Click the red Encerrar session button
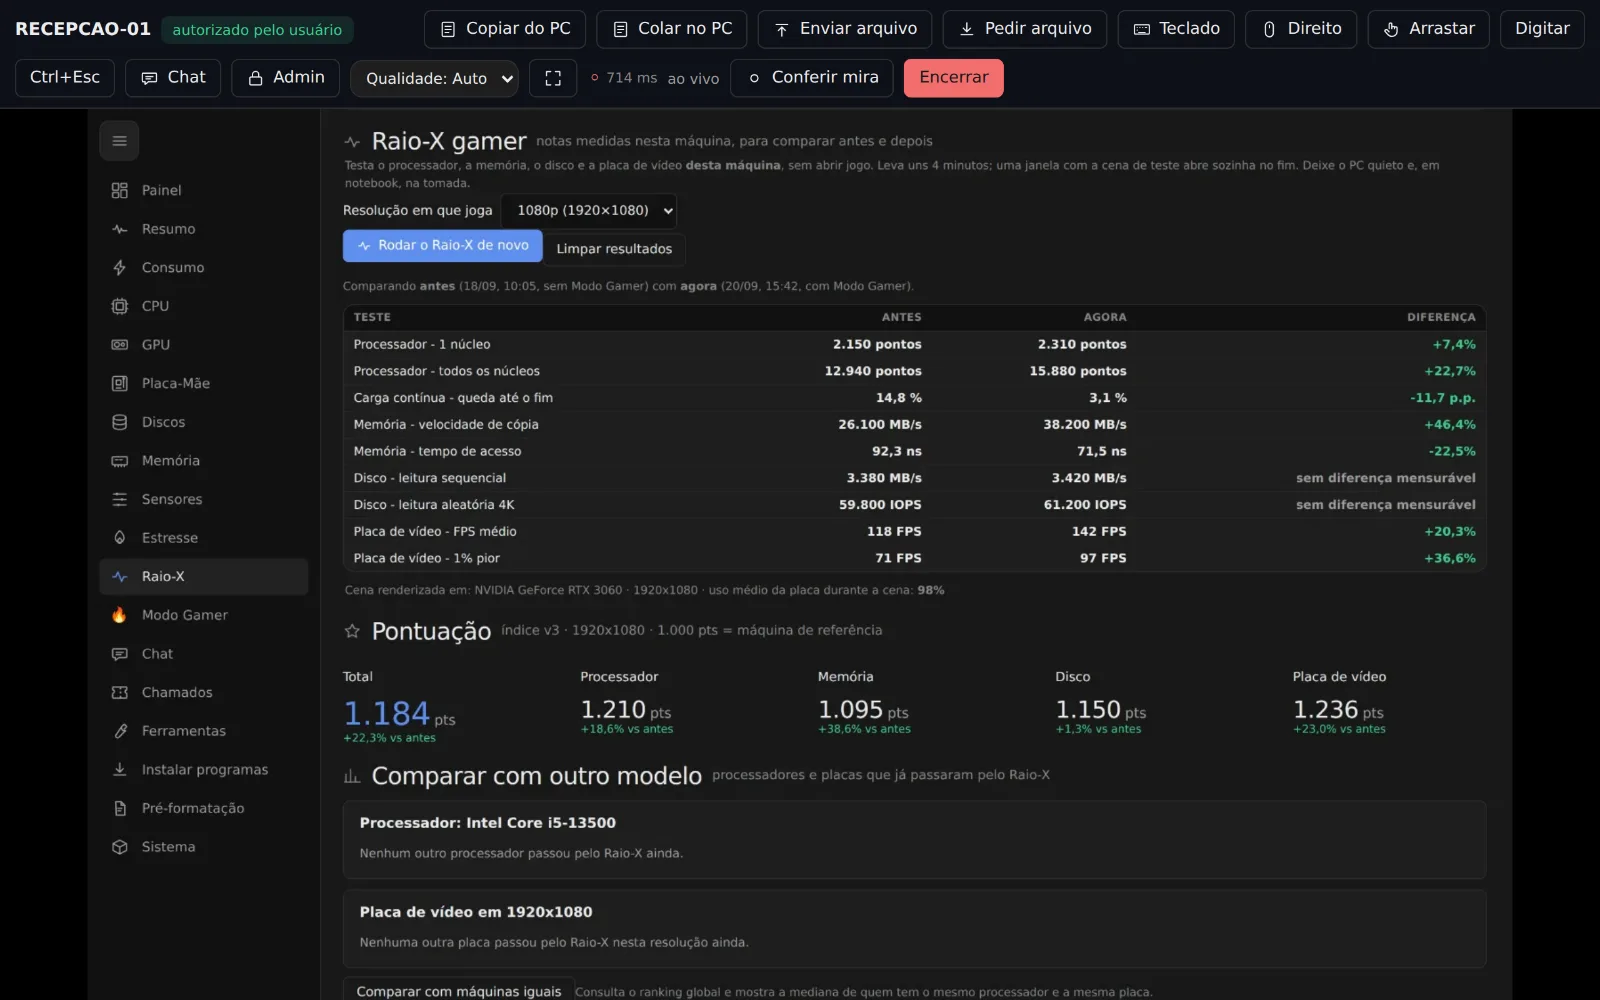The width and height of the screenshot is (1600, 1000). point(954,78)
